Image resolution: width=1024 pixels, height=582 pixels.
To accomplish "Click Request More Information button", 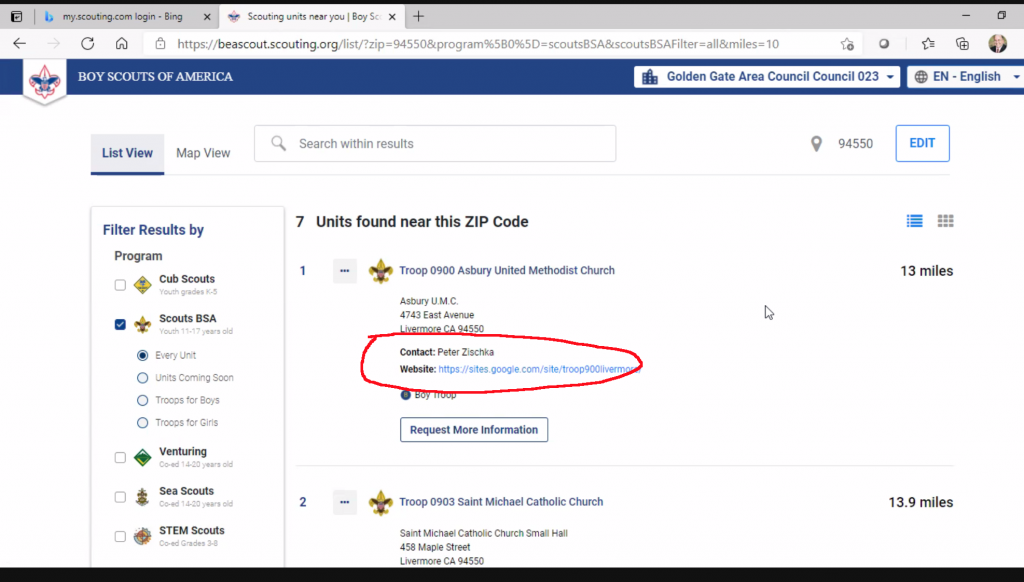I will 474,430.
